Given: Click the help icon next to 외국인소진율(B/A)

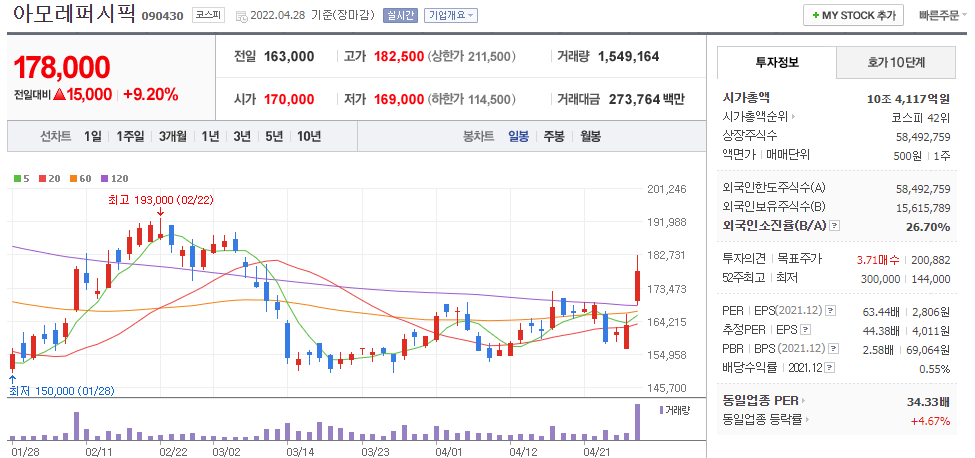Looking at the screenshot, I should coord(834,226).
